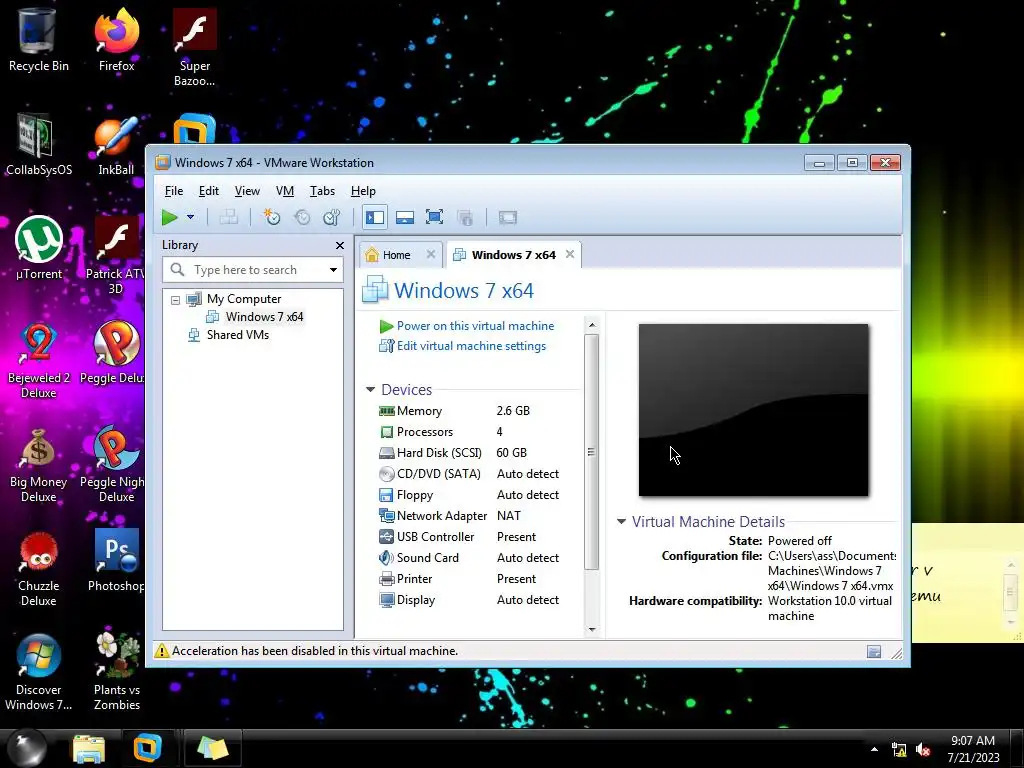The width and height of the screenshot is (1024, 768).
Task: Open the Edit menu
Action: (x=208, y=191)
